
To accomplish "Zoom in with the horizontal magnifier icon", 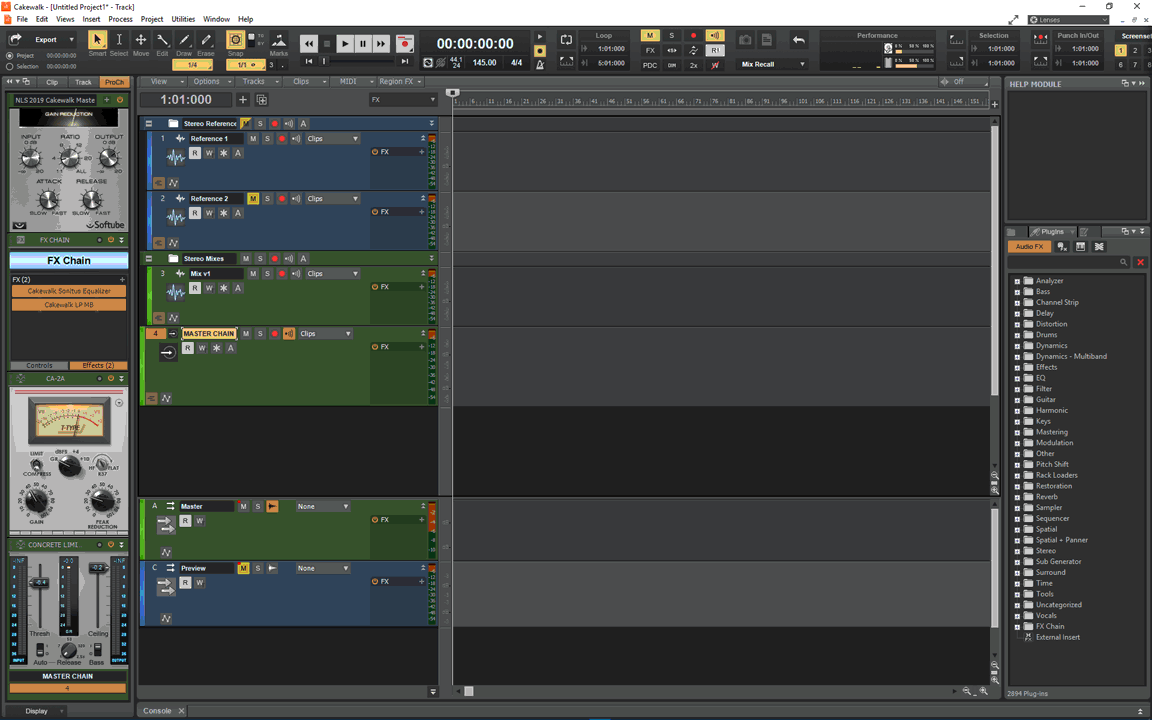I will (983, 691).
